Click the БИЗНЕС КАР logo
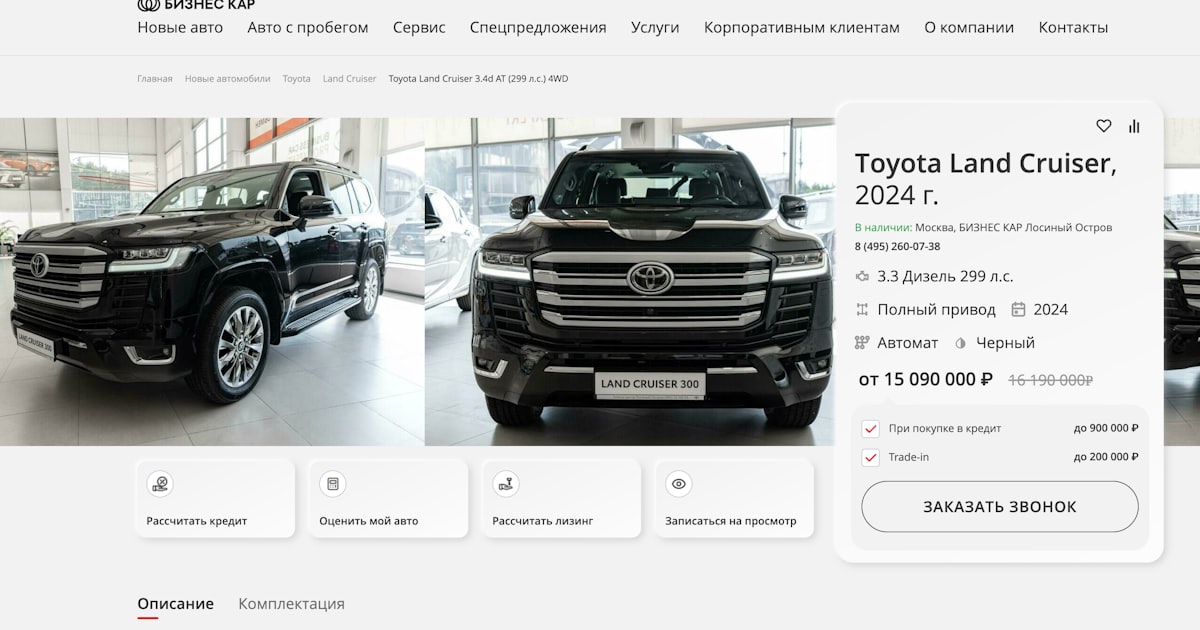1200x630 pixels. (196, 5)
